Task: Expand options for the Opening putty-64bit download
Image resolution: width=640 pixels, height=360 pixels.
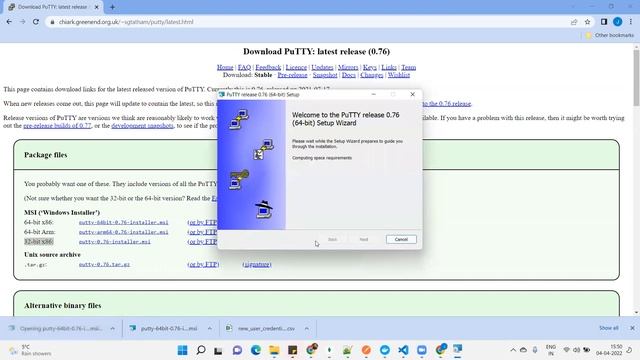Action: coord(112,329)
